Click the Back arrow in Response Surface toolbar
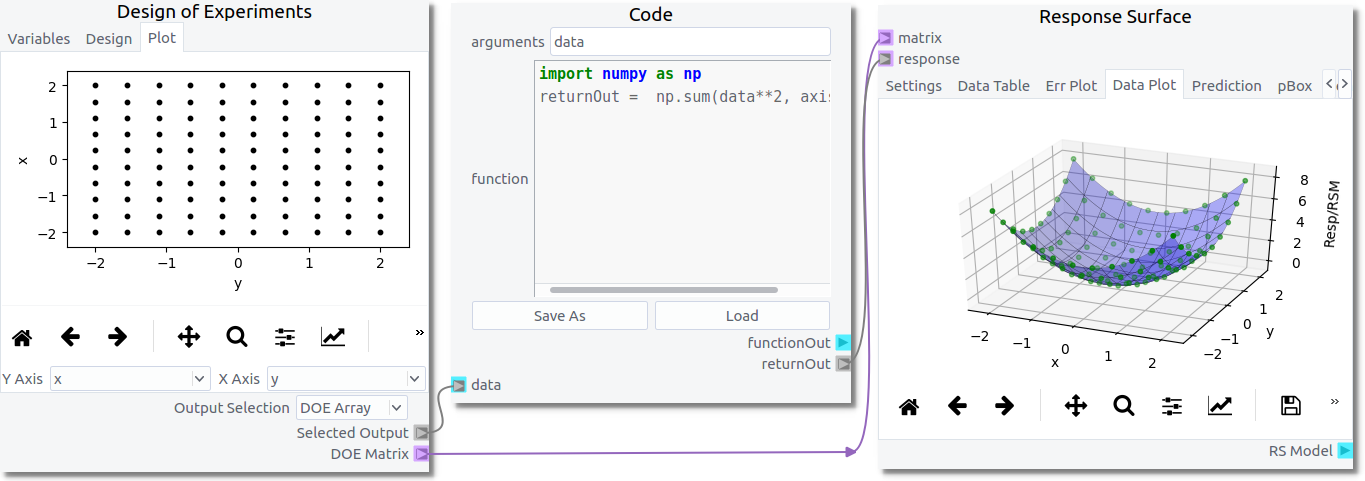 pyautogui.click(x=957, y=405)
